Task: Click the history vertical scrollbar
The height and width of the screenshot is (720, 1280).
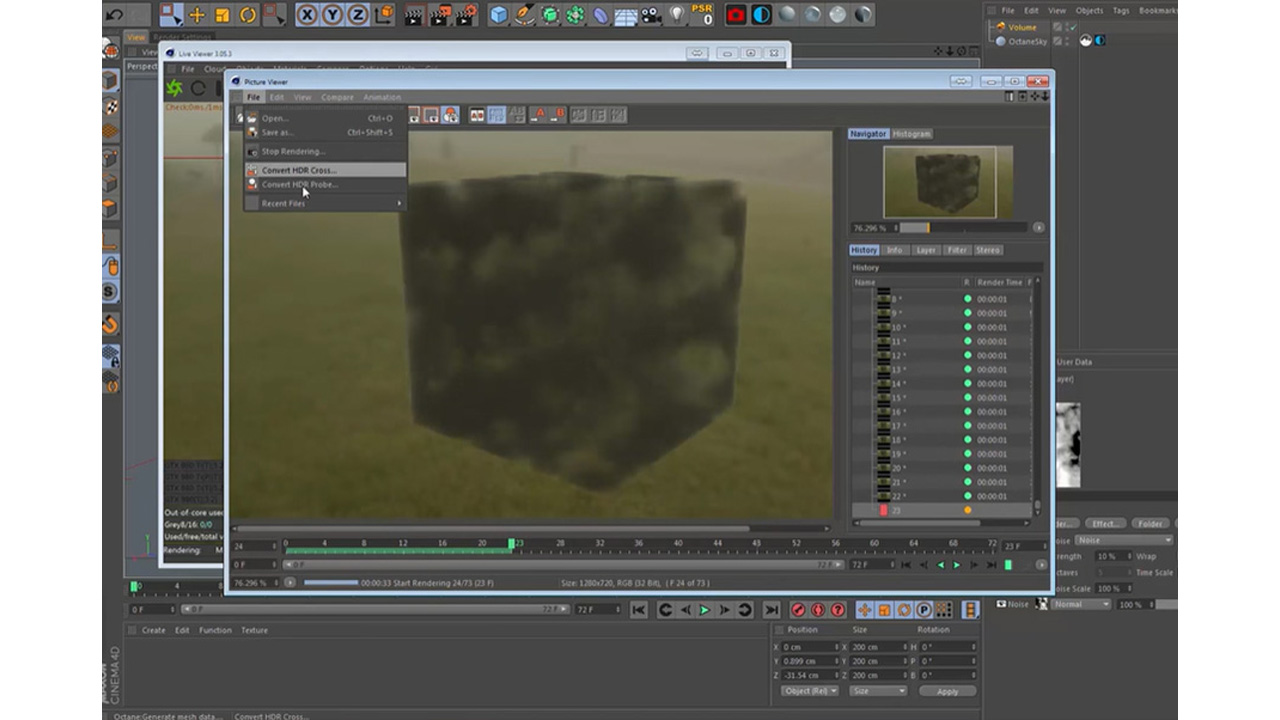Action: point(1037,396)
